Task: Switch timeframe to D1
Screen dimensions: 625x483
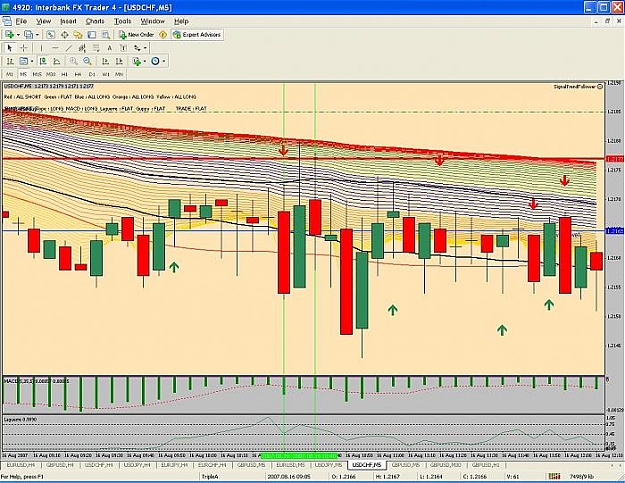Action: tap(92, 75)
